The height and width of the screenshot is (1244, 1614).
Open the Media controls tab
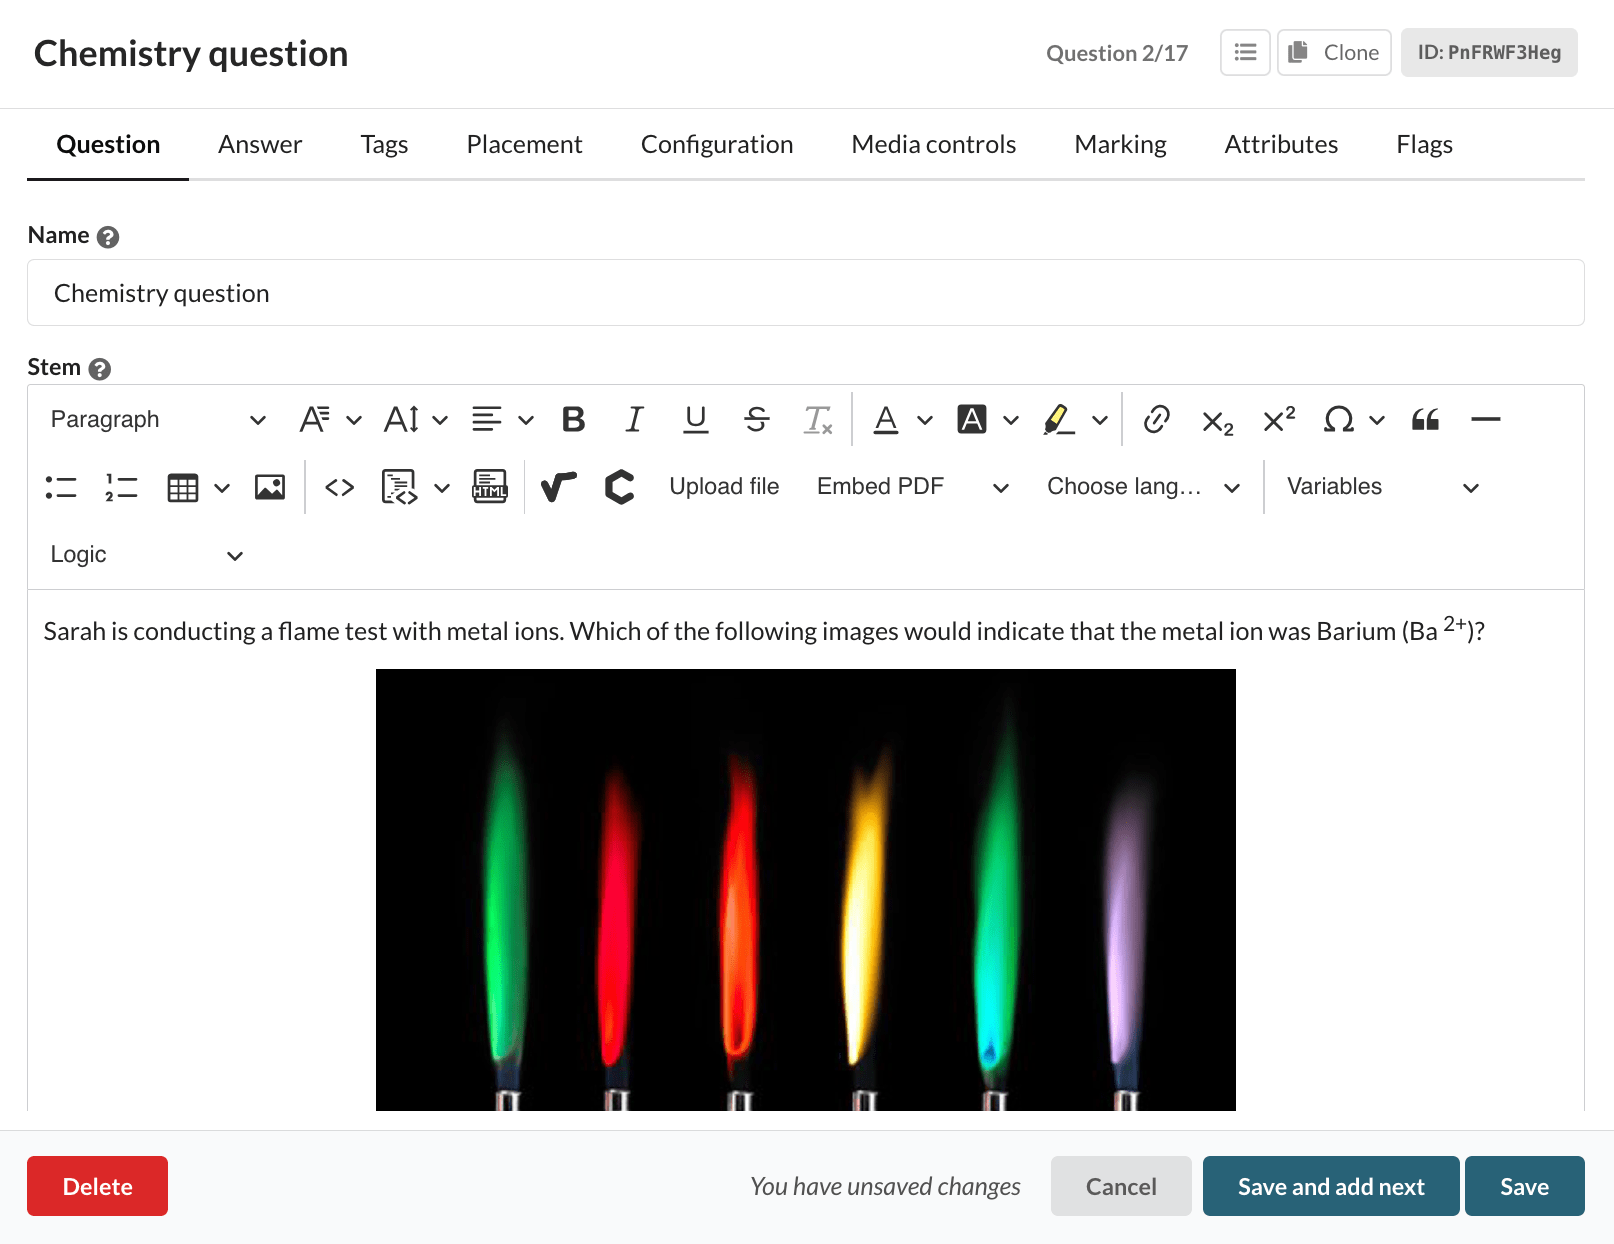pyautogui.click(x=932, y=144)
